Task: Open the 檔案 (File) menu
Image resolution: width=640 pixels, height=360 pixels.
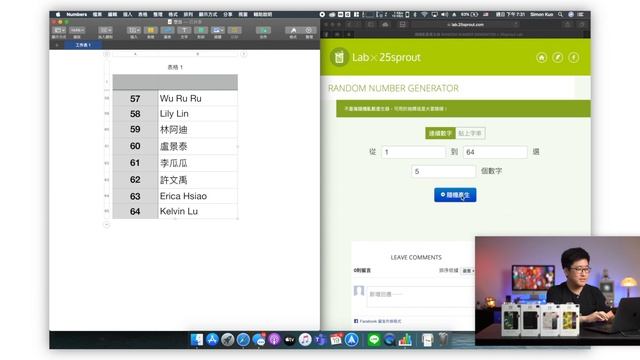Action: click(x=97, y=14)
